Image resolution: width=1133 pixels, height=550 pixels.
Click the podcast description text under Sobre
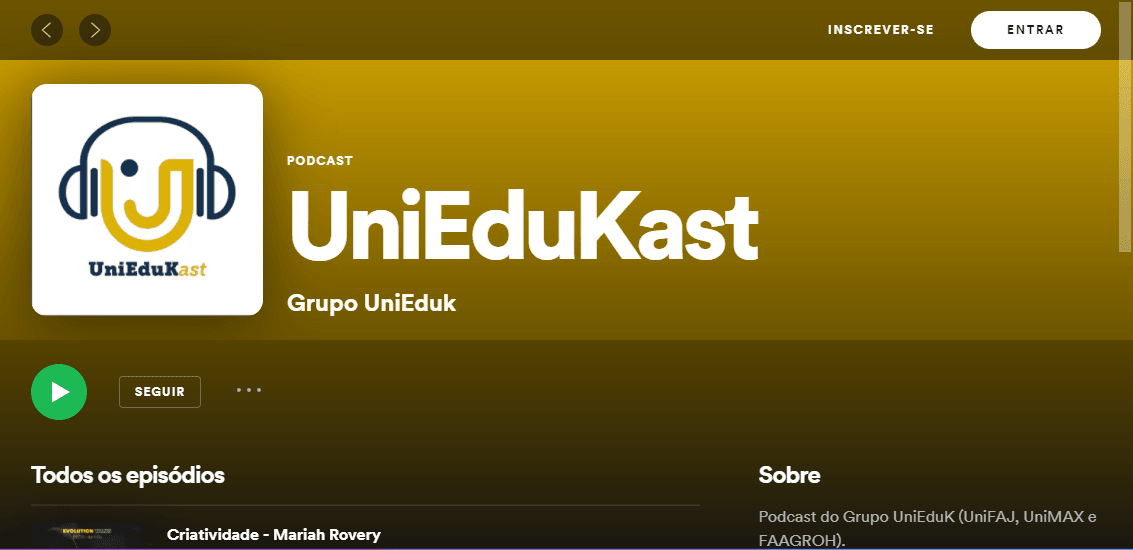tap(927, 528)
